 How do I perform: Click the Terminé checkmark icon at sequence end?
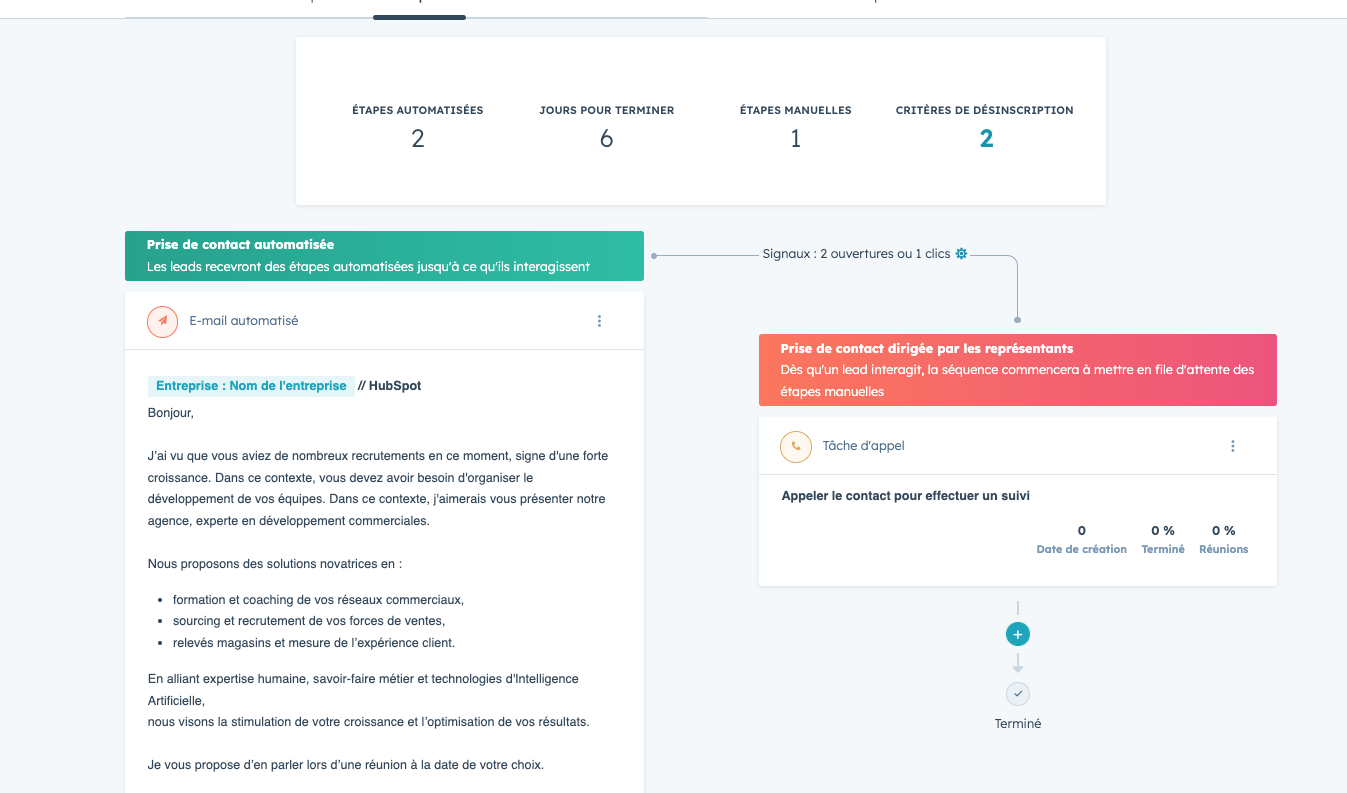1017,693
